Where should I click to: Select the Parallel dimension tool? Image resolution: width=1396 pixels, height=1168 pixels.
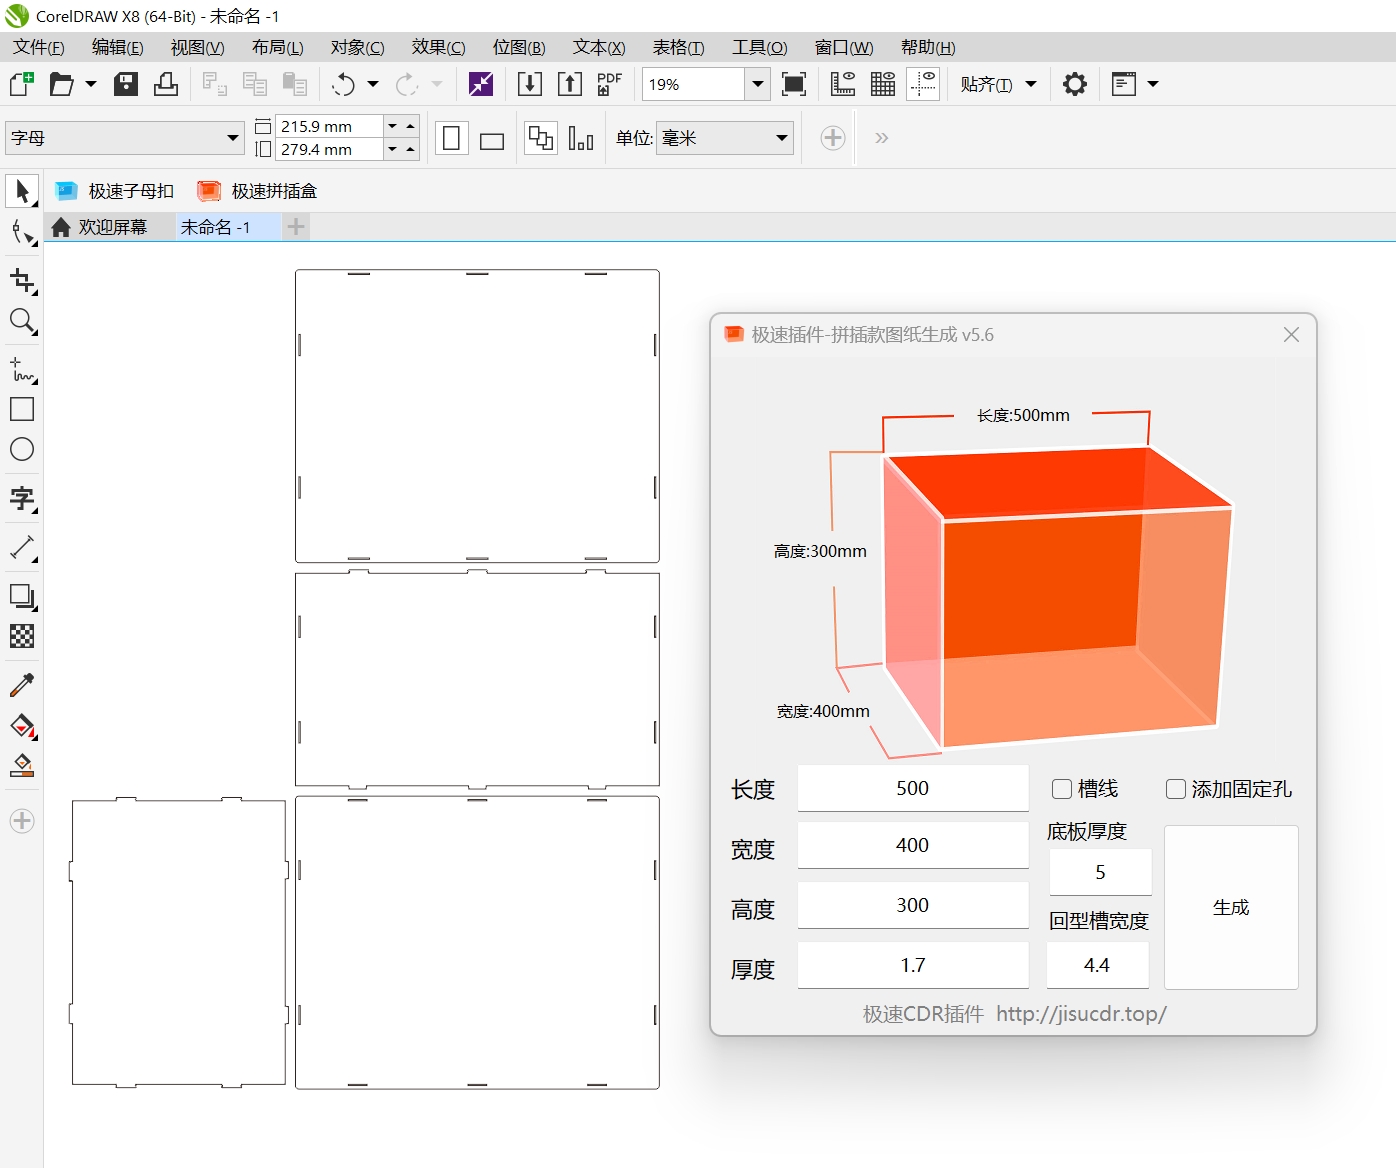click(x=22, y=547)
